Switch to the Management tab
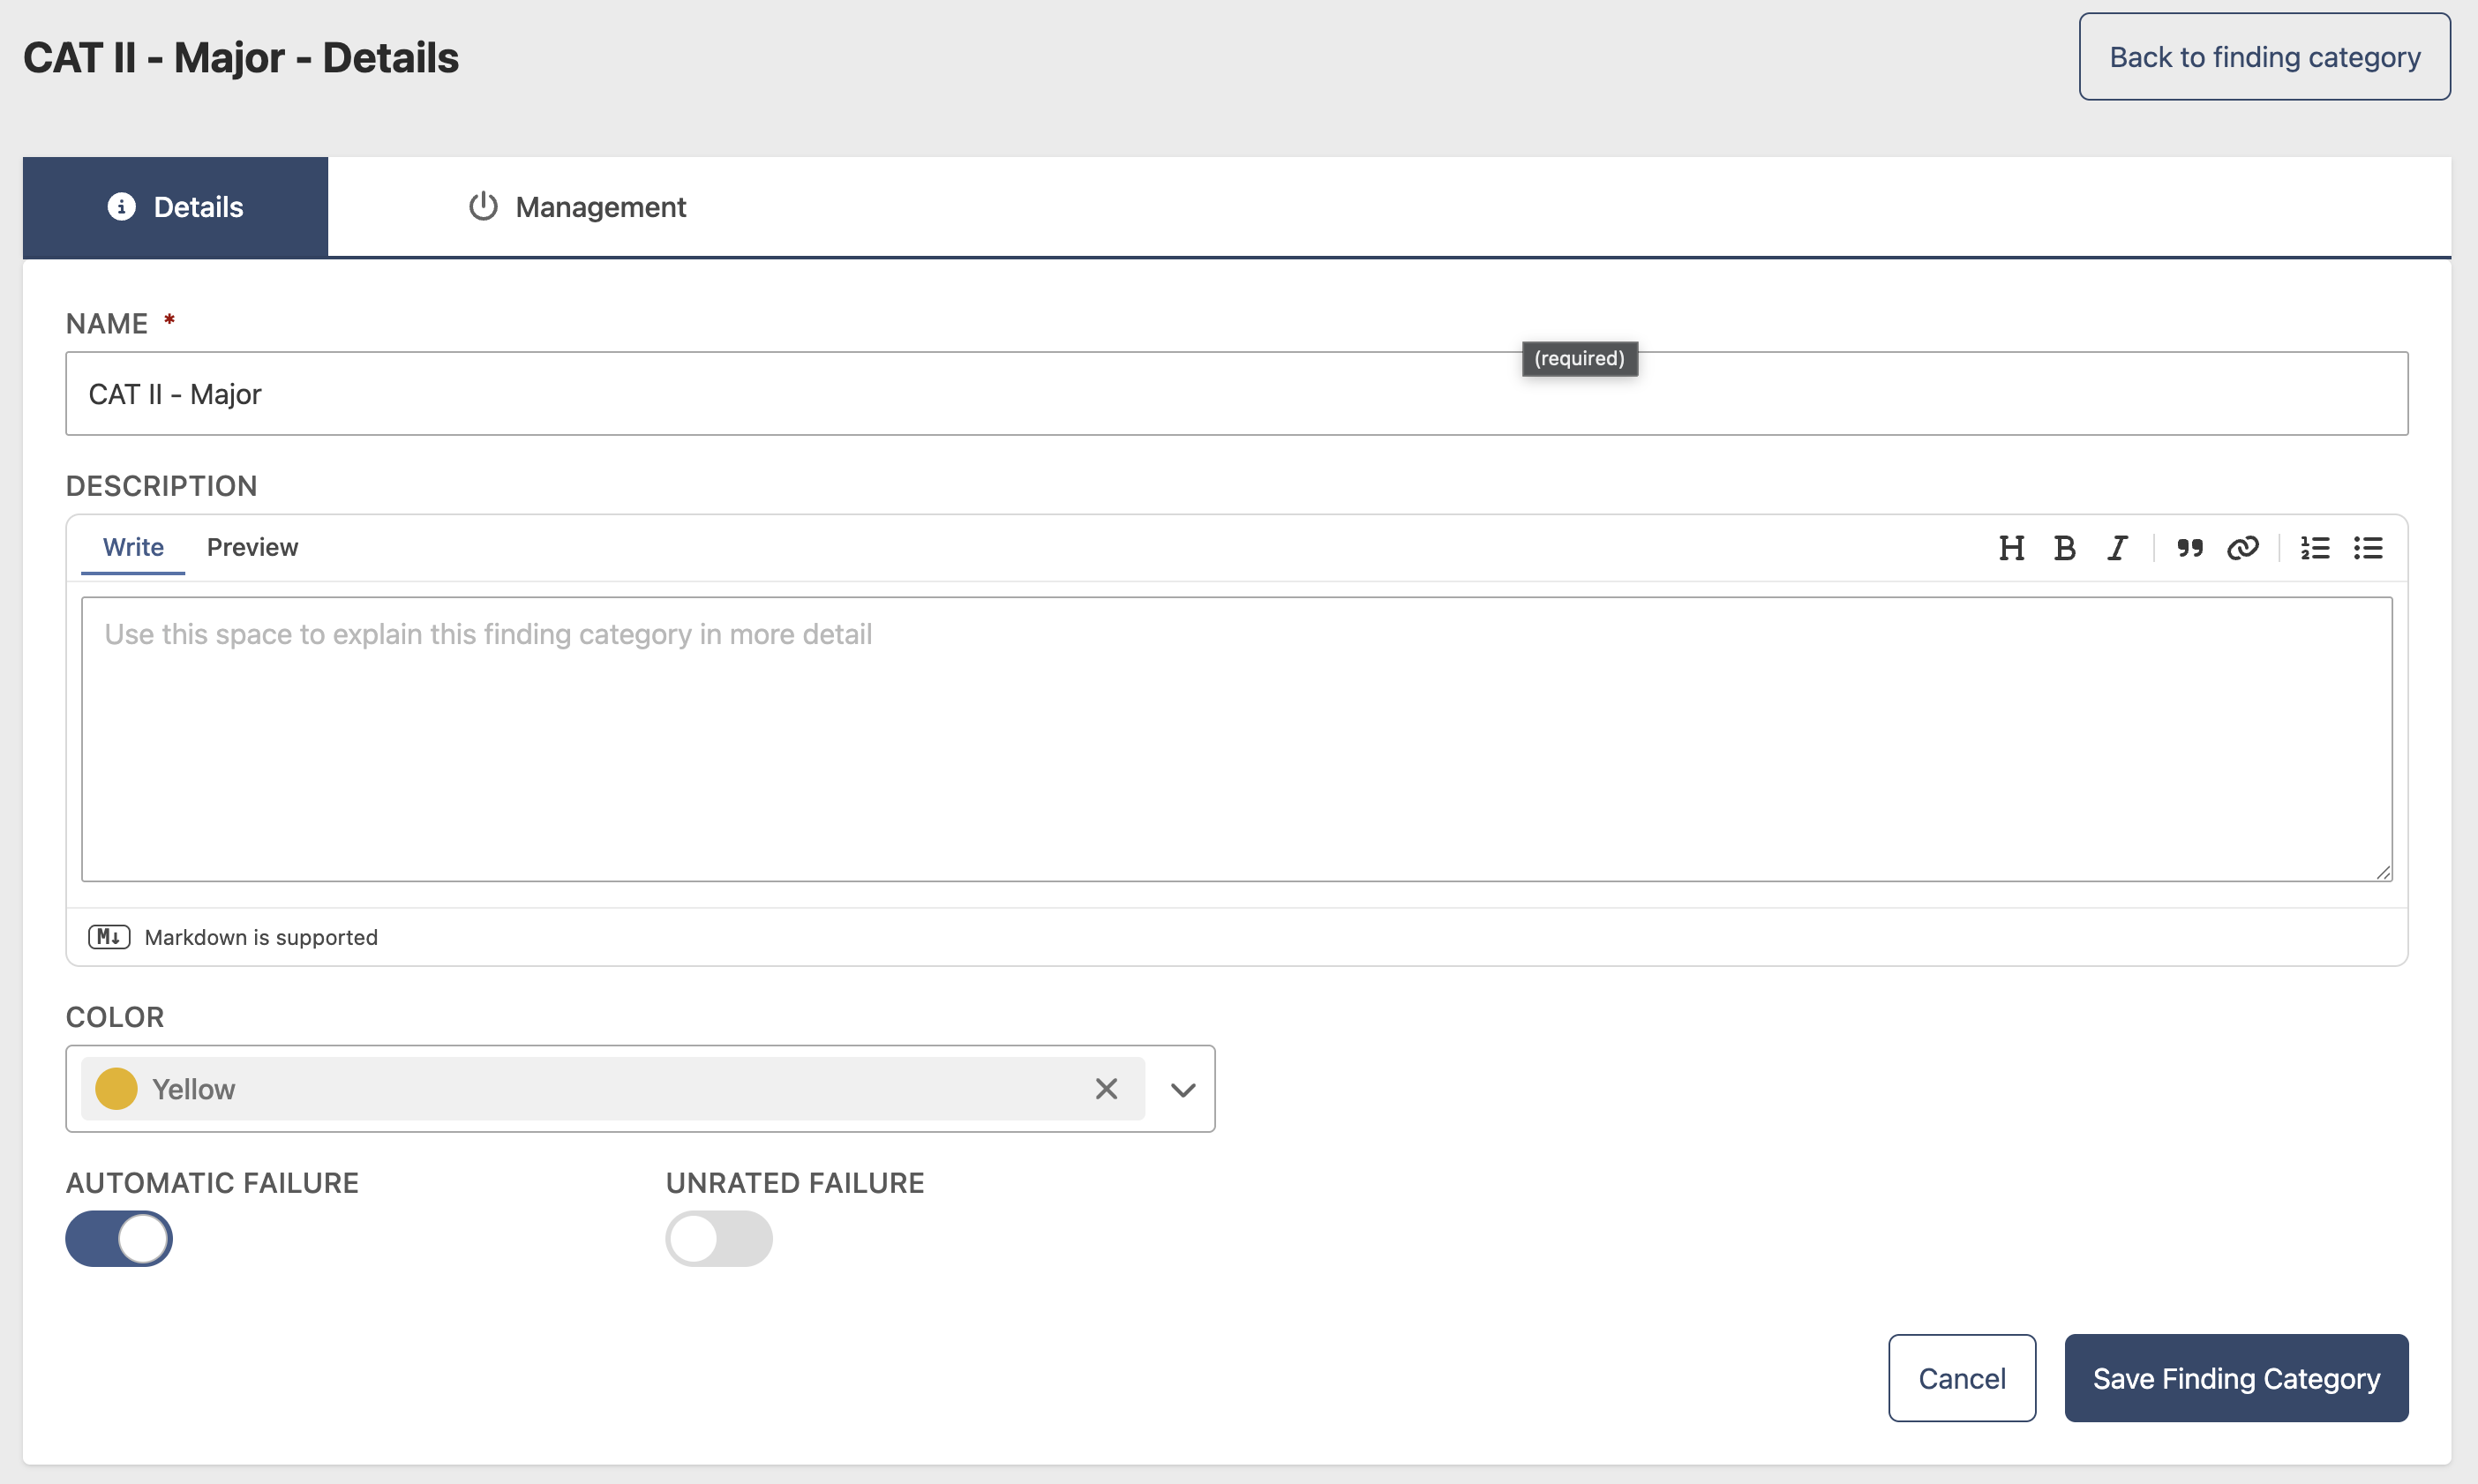 click(x=577, y=207)
